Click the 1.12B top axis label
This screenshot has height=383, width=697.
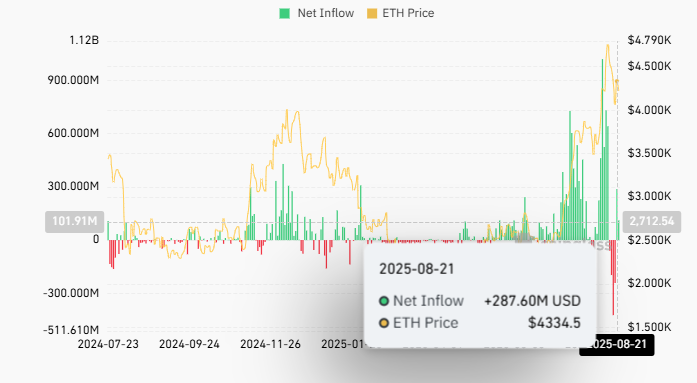[84, 40]
